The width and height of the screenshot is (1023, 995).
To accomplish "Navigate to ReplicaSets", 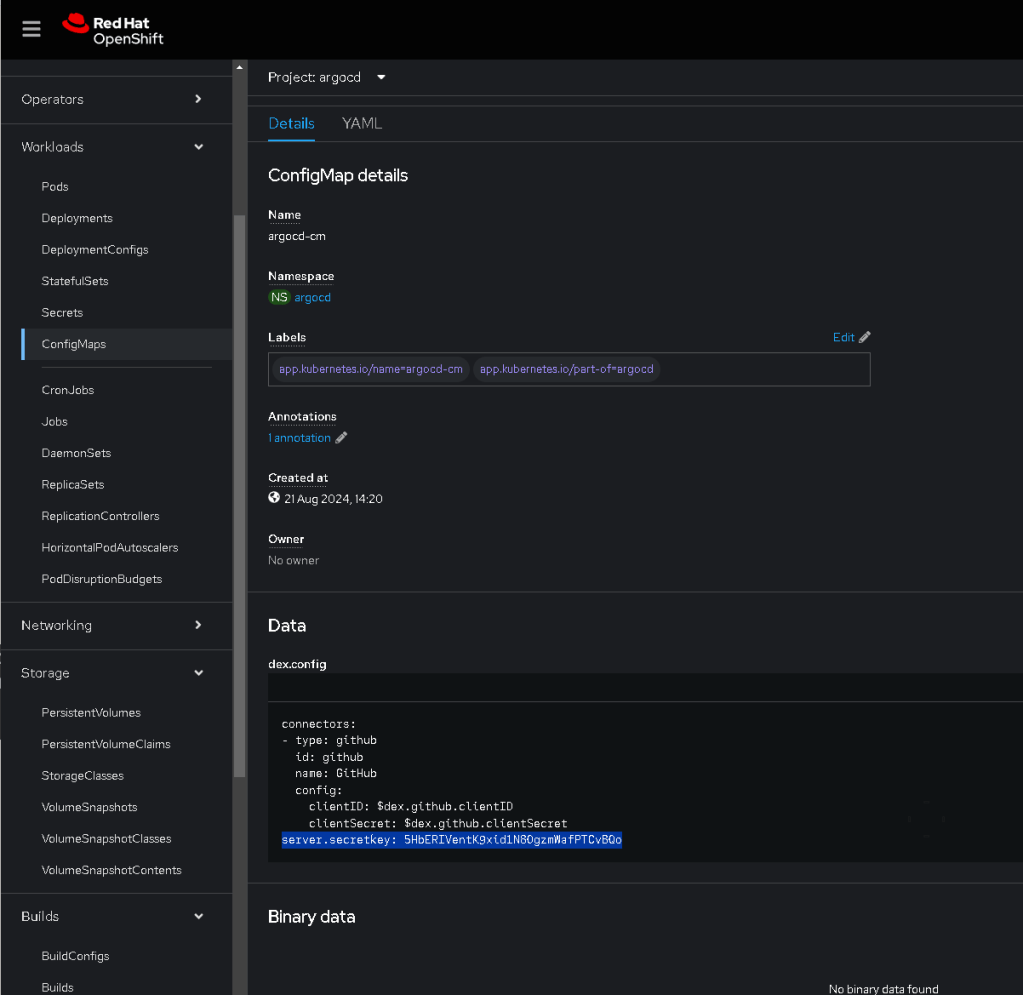I will click(73, 484).
